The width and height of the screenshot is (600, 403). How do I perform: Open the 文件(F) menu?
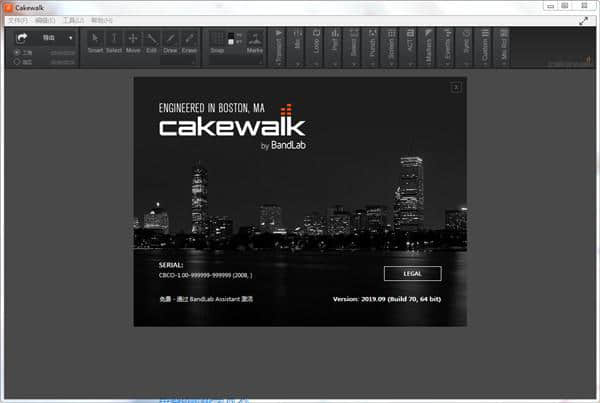coord(17,20)
